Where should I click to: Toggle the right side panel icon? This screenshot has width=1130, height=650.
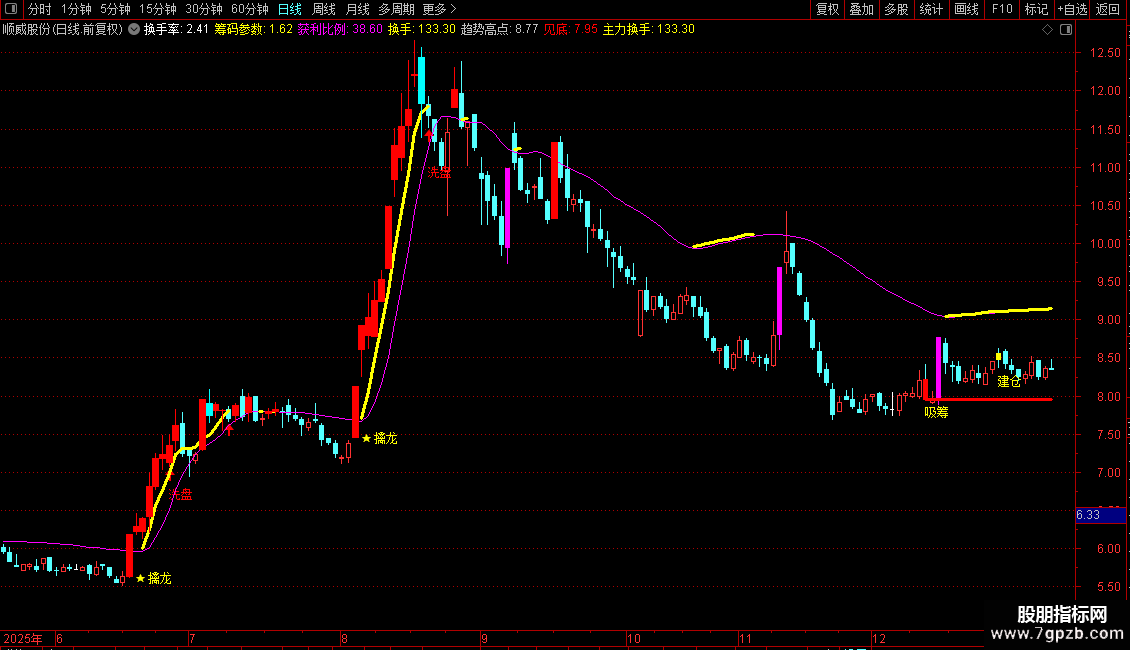(1066, 30)
